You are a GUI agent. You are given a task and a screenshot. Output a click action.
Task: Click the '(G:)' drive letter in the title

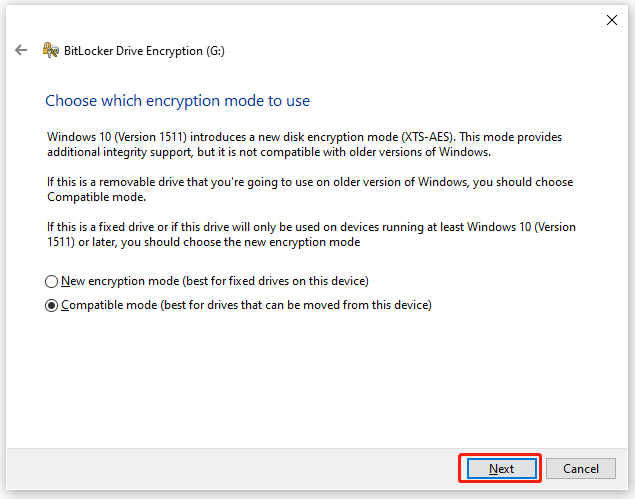215,51
